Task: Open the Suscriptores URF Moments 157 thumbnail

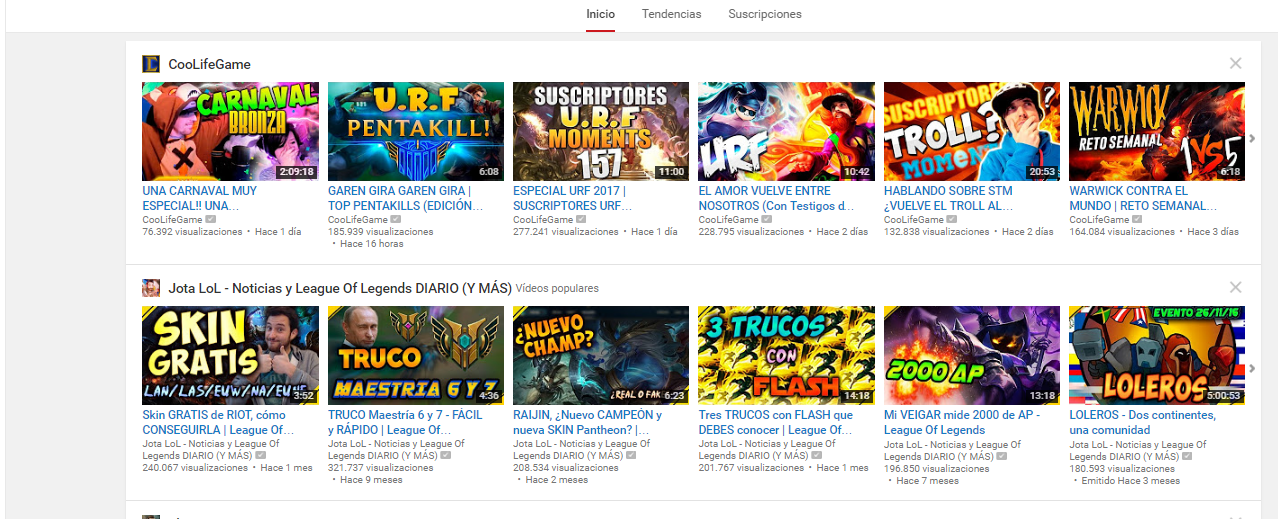Action: pos(600,131)
